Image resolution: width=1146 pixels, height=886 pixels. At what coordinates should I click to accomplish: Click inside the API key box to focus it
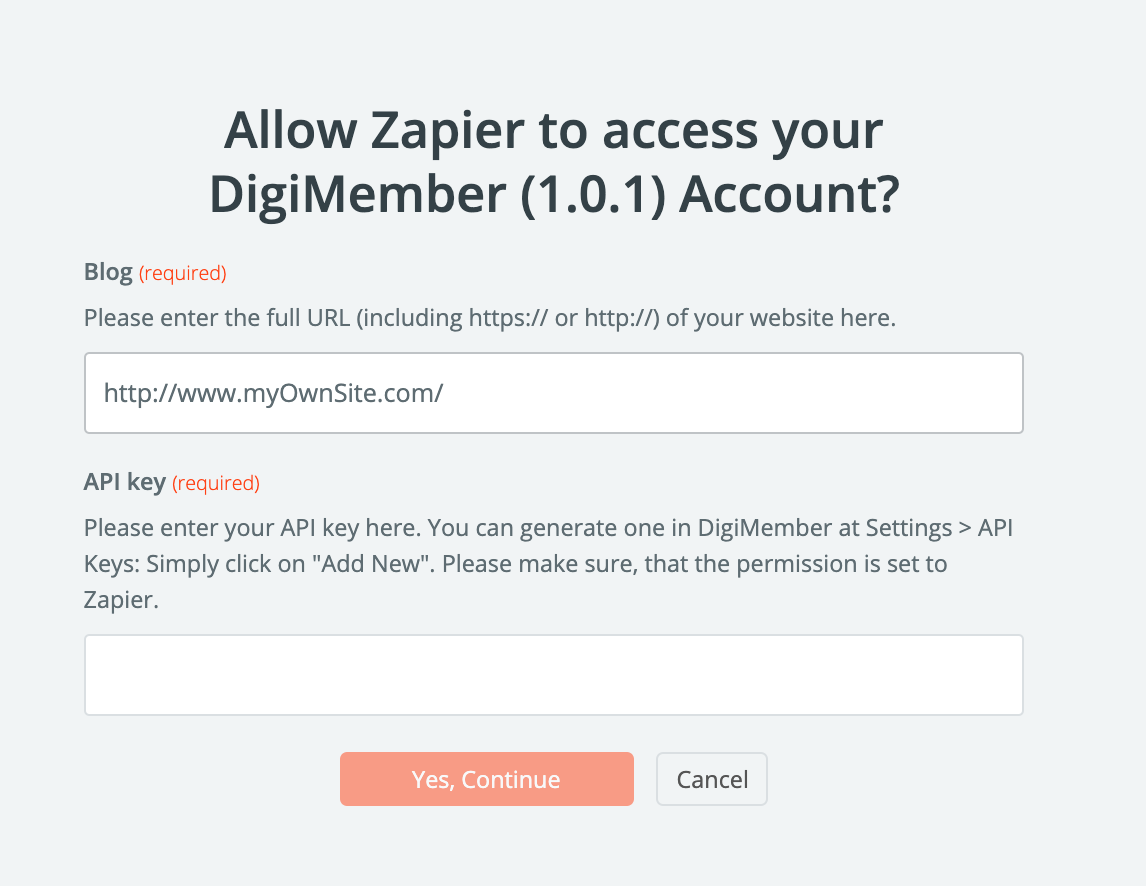[x=553, y=674]
